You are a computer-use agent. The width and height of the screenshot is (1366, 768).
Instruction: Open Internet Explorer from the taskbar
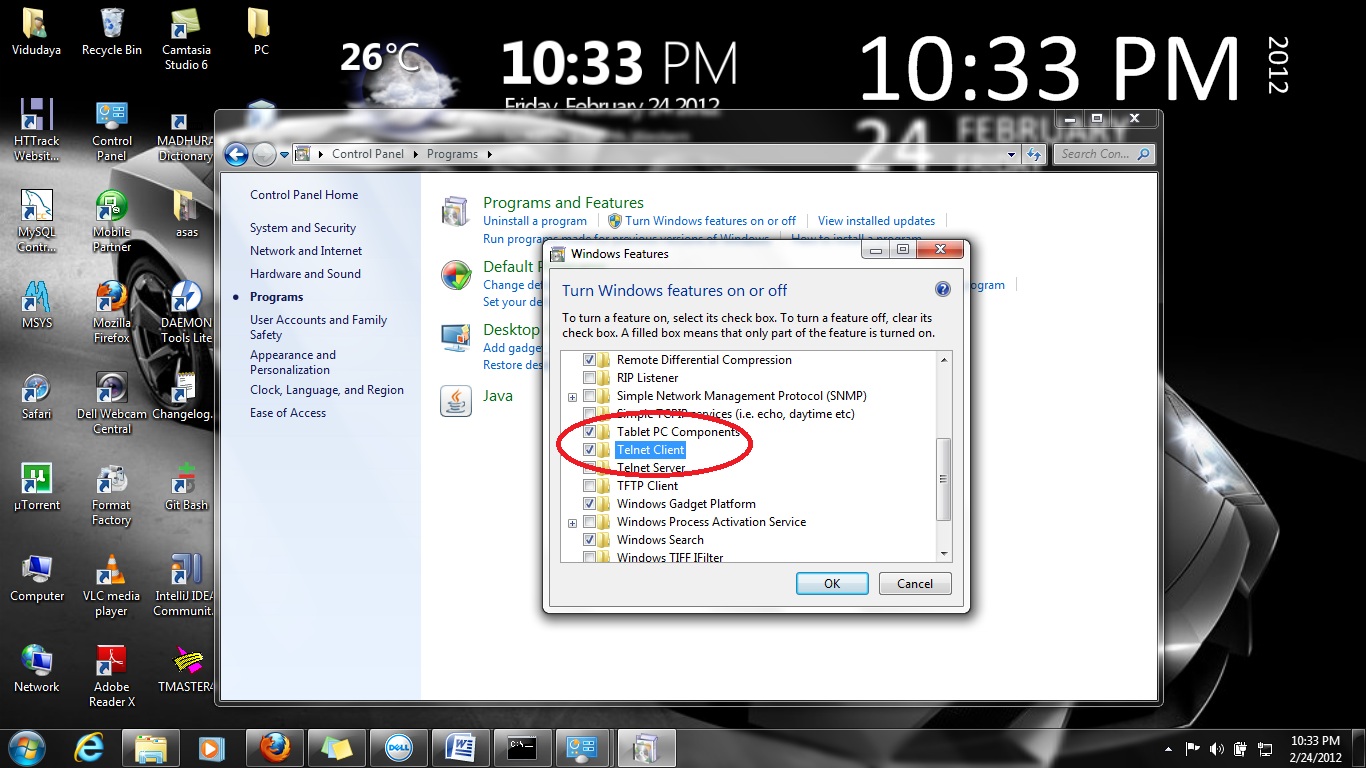point(89,747)
